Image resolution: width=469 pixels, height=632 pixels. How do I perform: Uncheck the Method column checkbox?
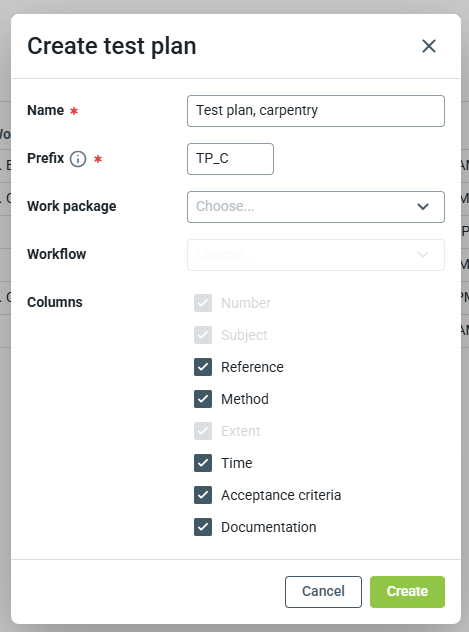pos(203,399)
